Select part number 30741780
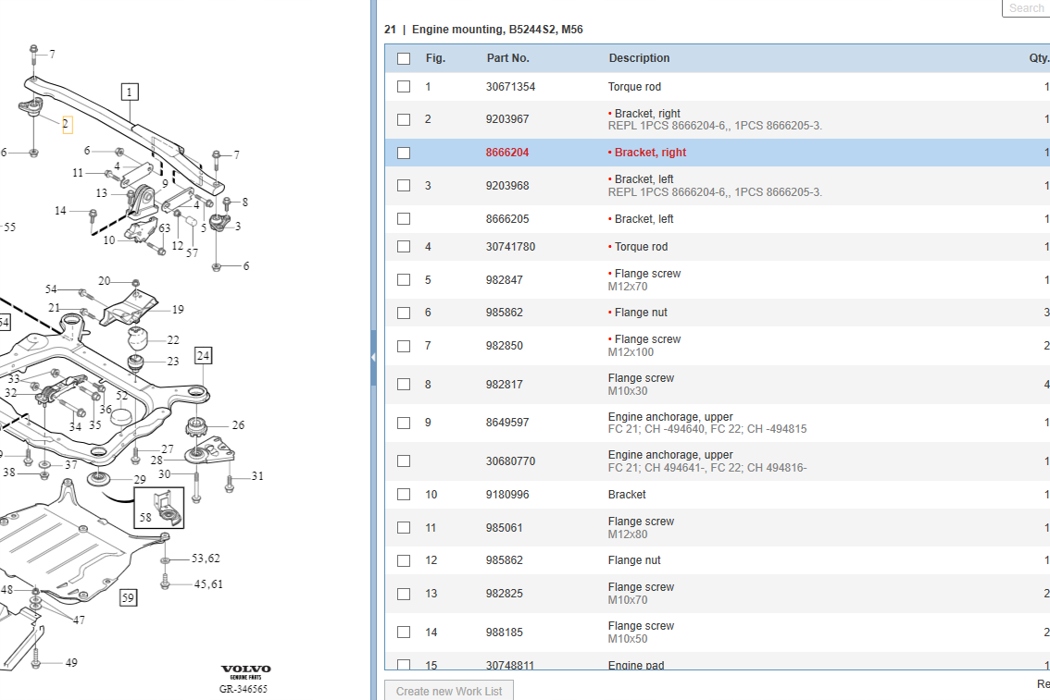Image resolution: width=1050 pixels, height=700 pixels. pyautogui.click(x=510, y=247)
